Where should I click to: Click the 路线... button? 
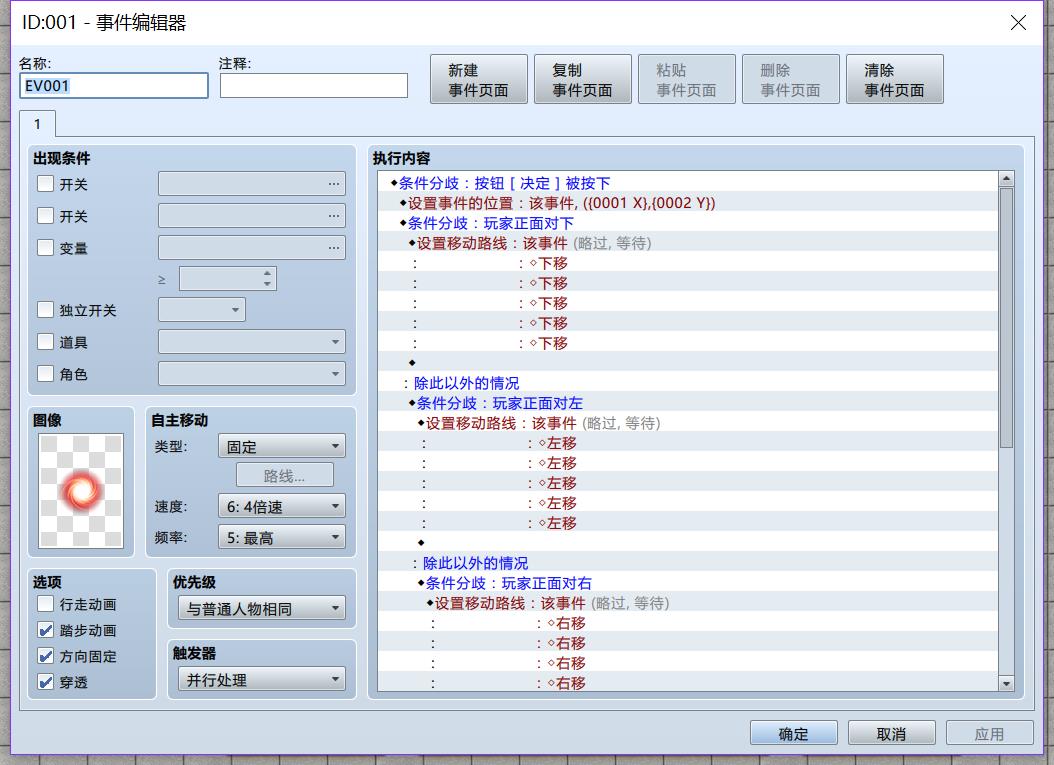click(x=285, y=475)
